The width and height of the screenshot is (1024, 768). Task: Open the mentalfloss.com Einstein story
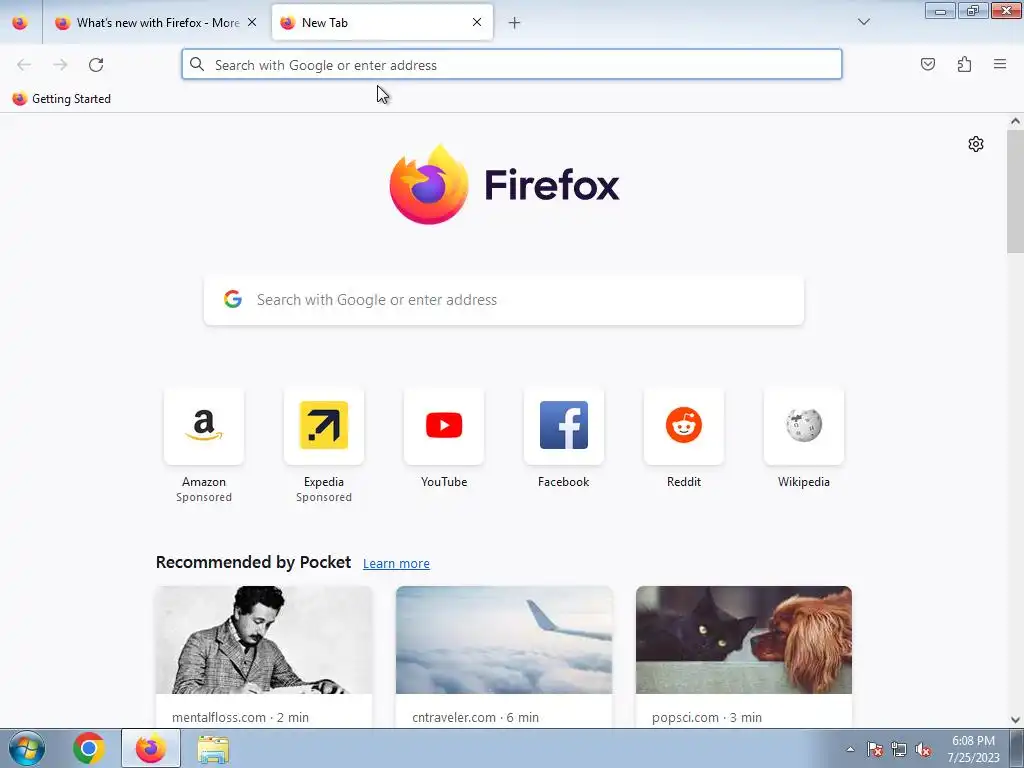(264, 656)
